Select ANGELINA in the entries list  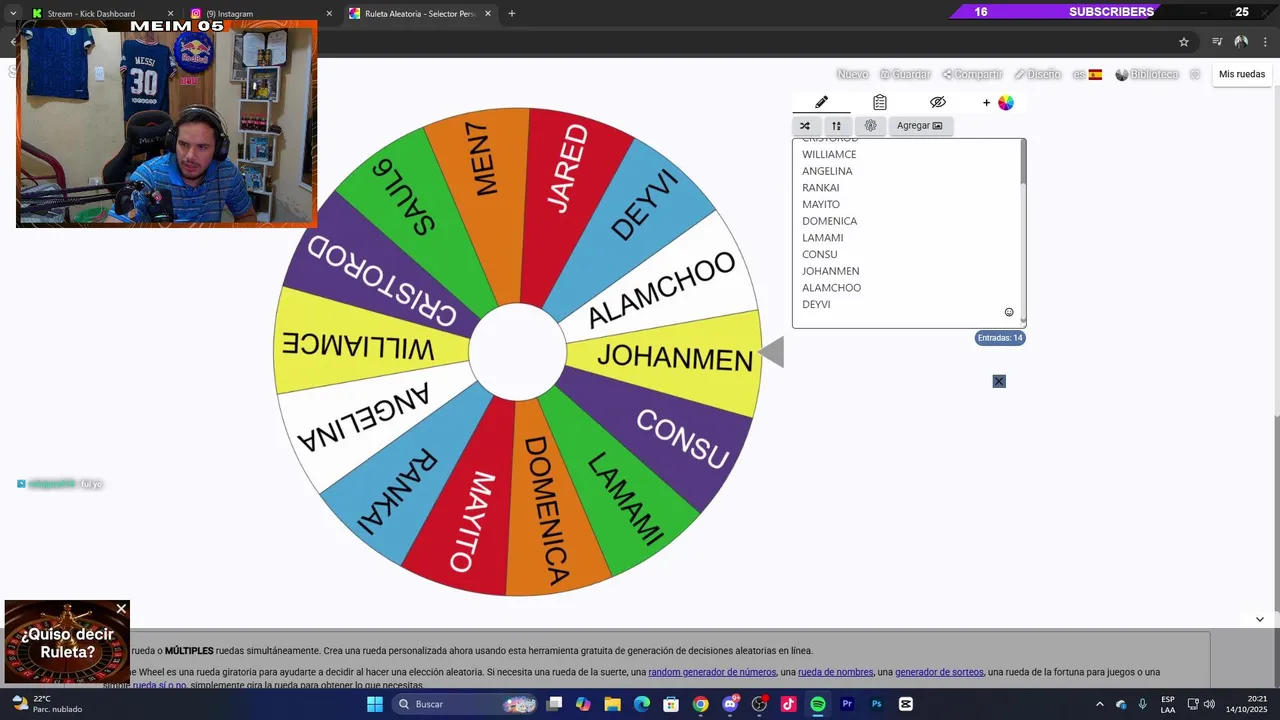pyautogui.click(x=827, y=171)
